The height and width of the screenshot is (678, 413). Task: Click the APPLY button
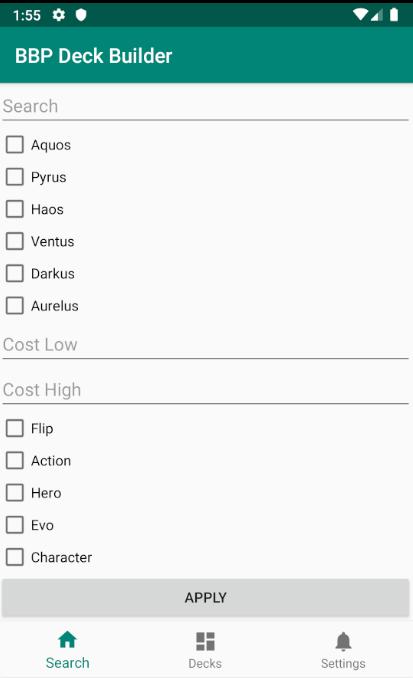[205, 598]
